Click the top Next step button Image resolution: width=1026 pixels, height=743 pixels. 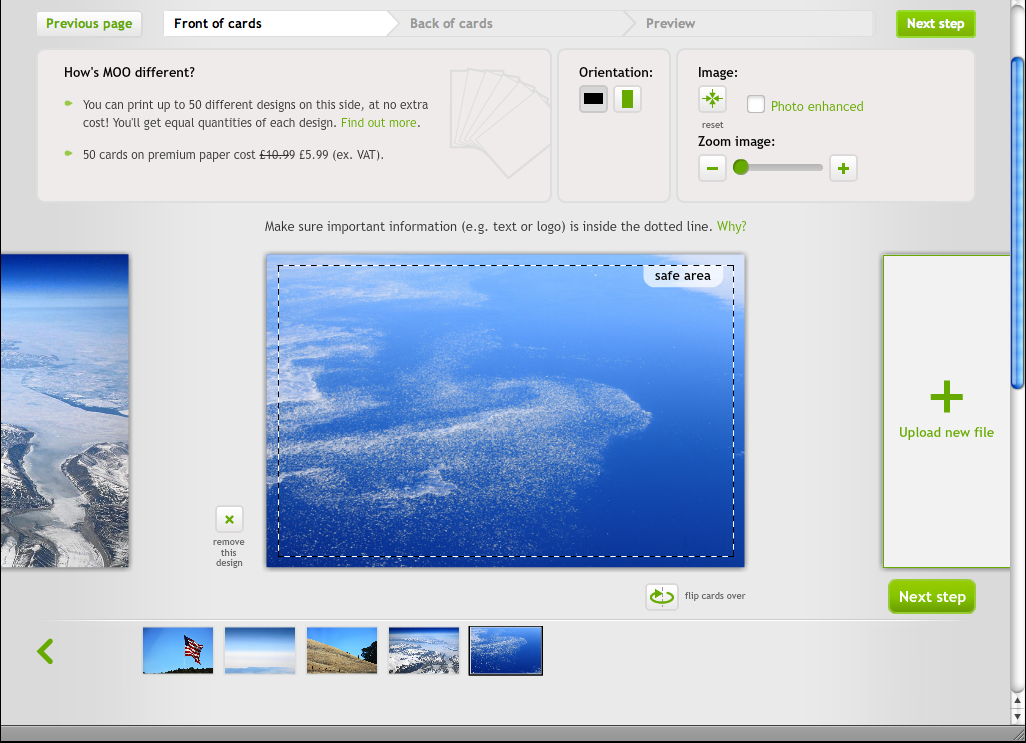pos(935,23)
